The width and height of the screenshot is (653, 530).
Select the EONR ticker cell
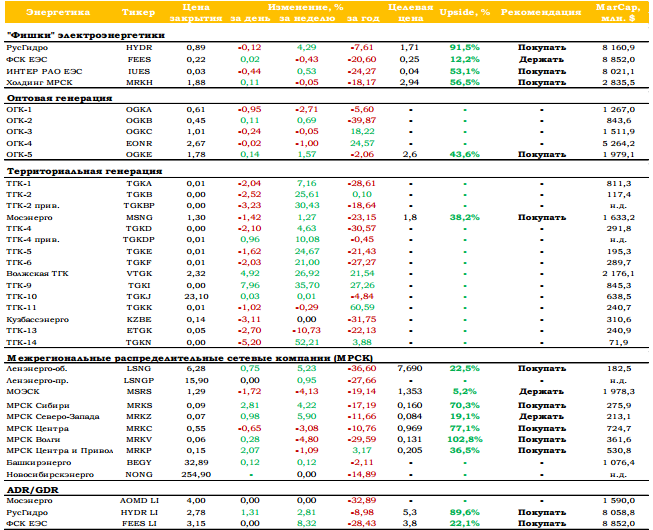(139, 143)
